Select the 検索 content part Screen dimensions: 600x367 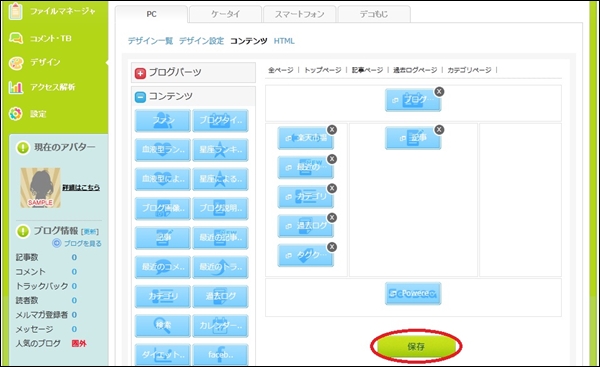pyautogui.click(x=163, y=326)
